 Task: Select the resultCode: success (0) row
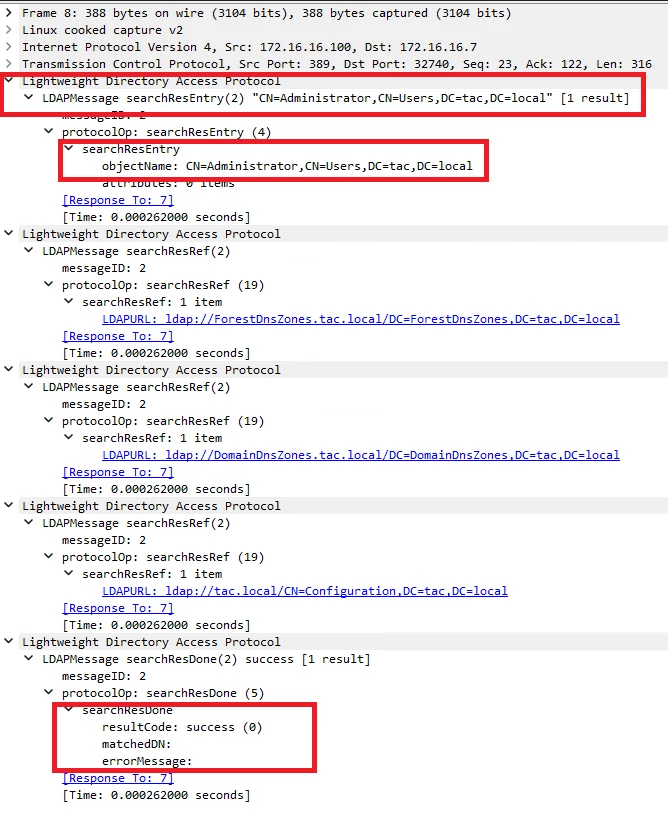[182, 727]
